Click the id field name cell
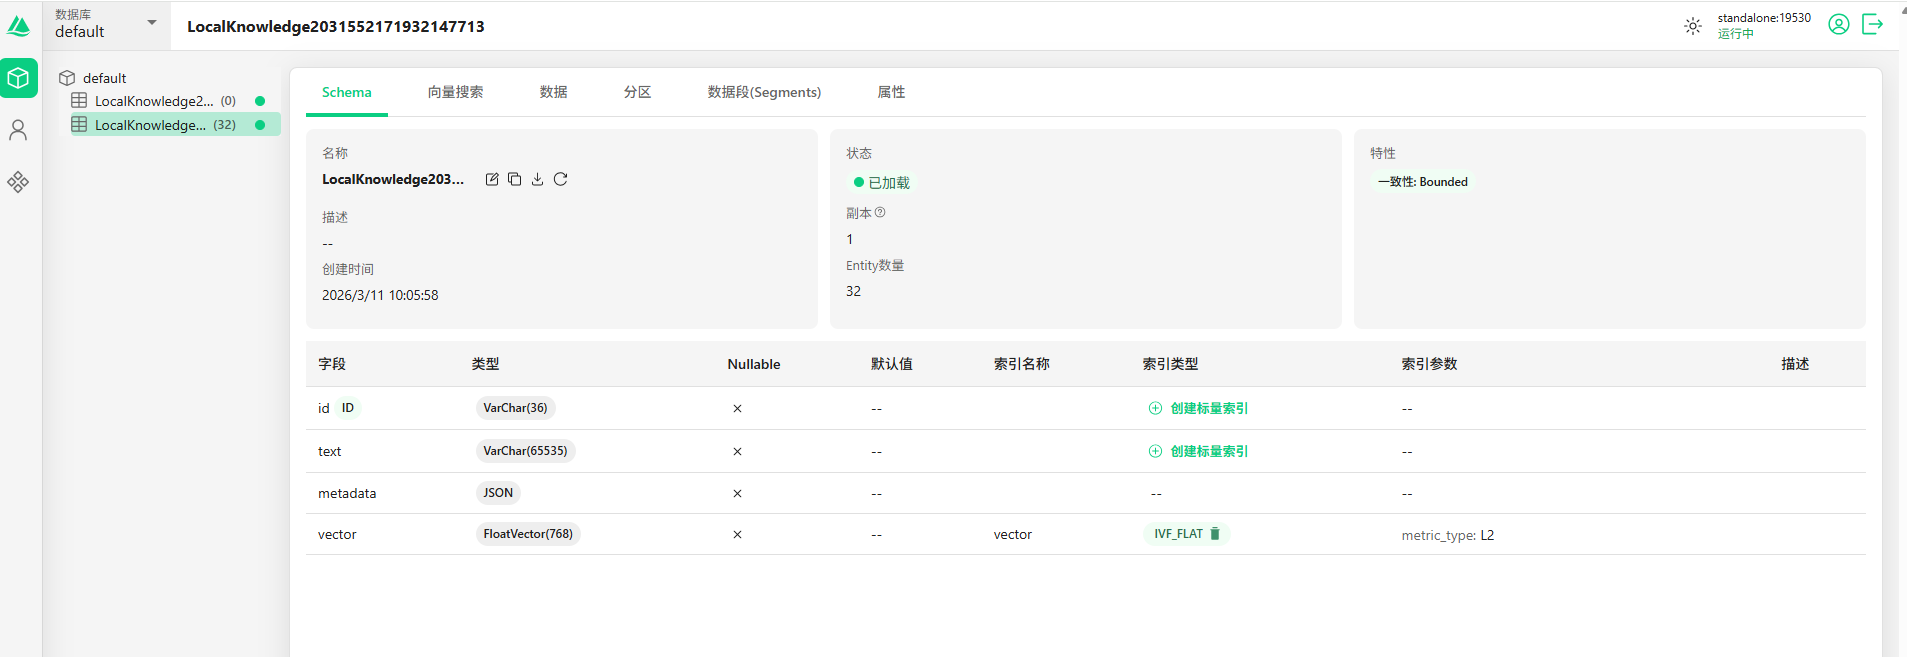This screenshot has width=1907, height=657. (324, 408)
